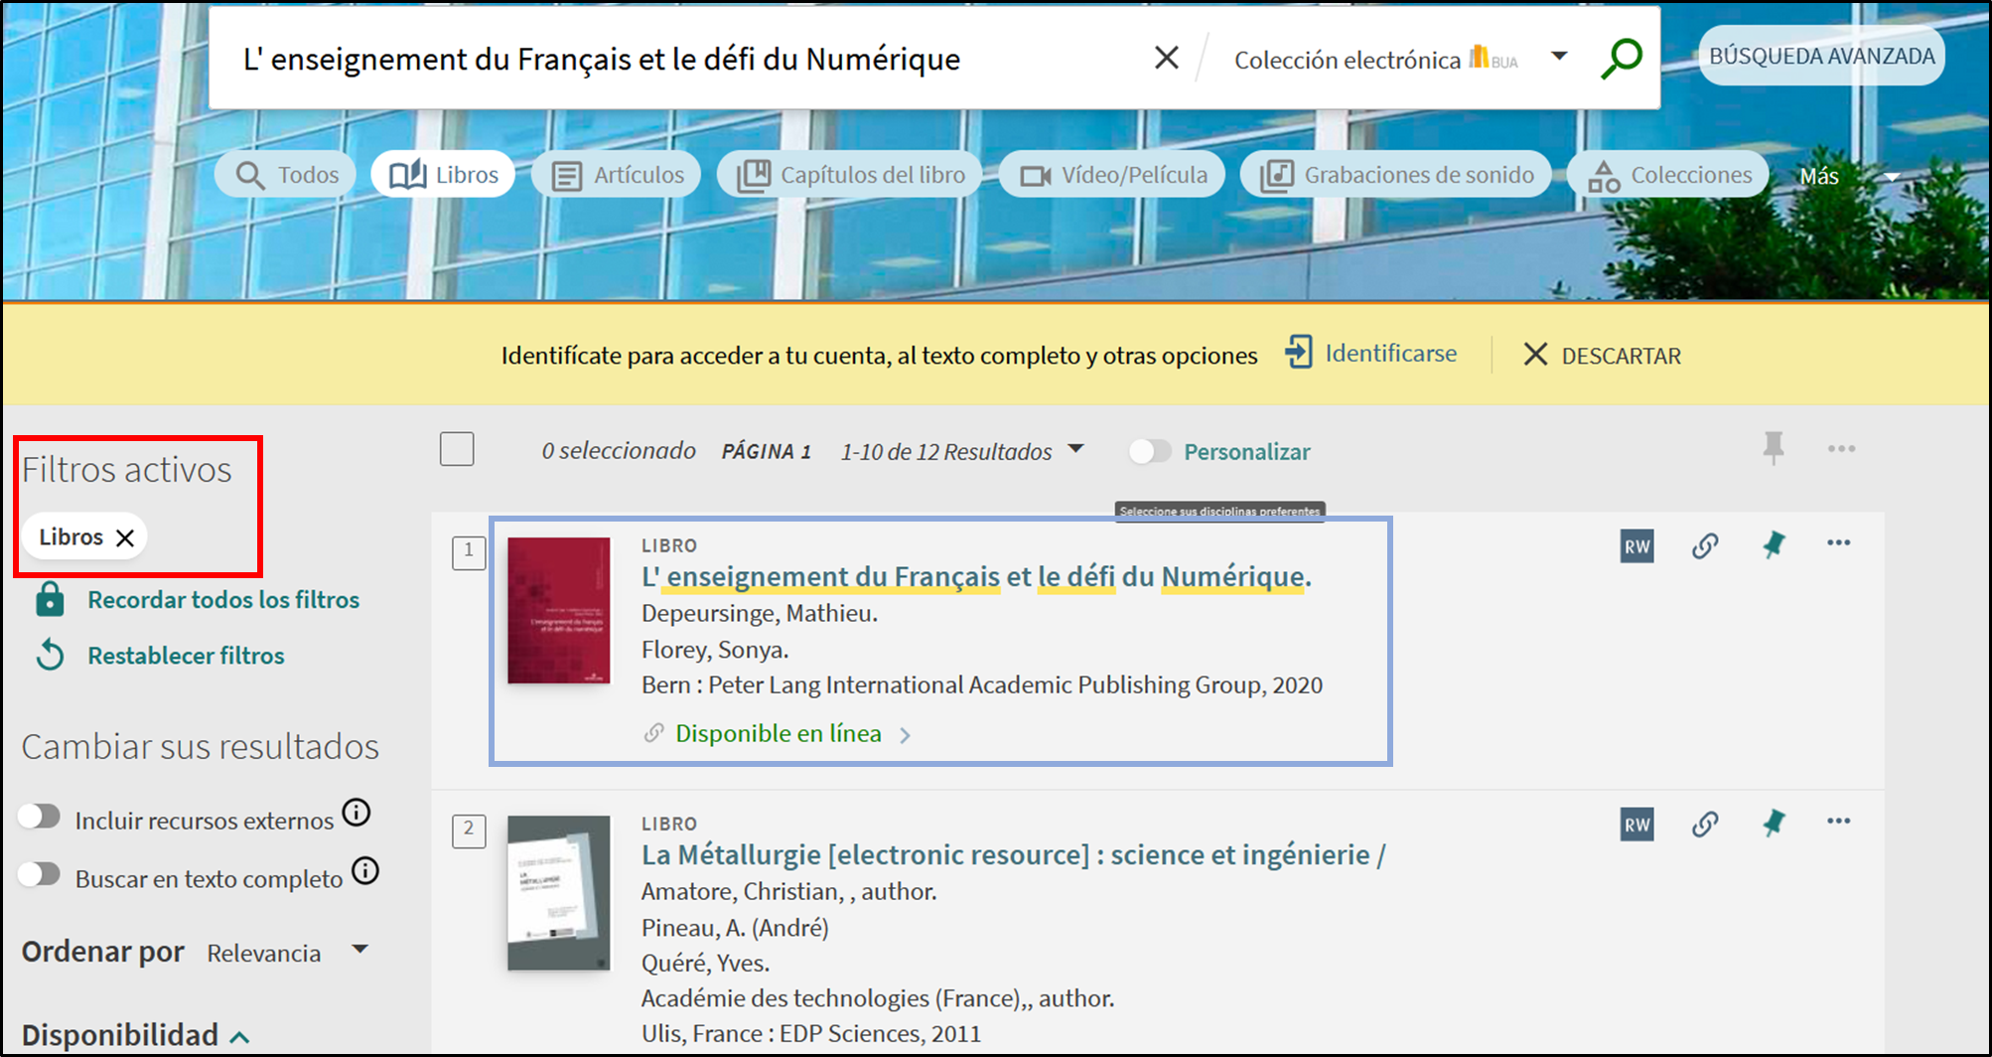
Task: Click the permalink icon for first result
Action: 1705,546
